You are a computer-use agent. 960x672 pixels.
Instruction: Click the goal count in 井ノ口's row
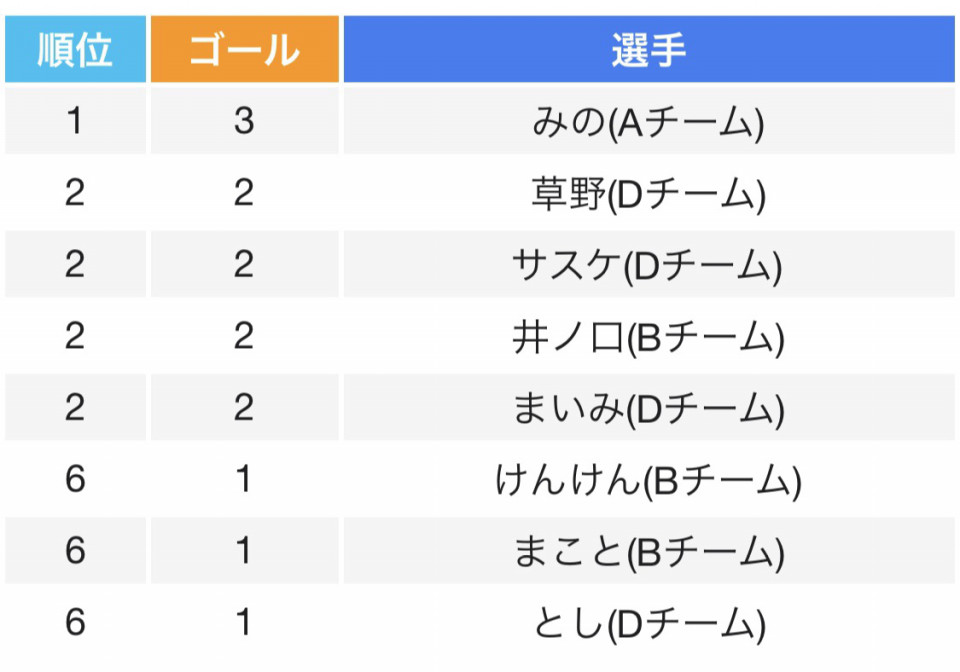pos(244,338)
